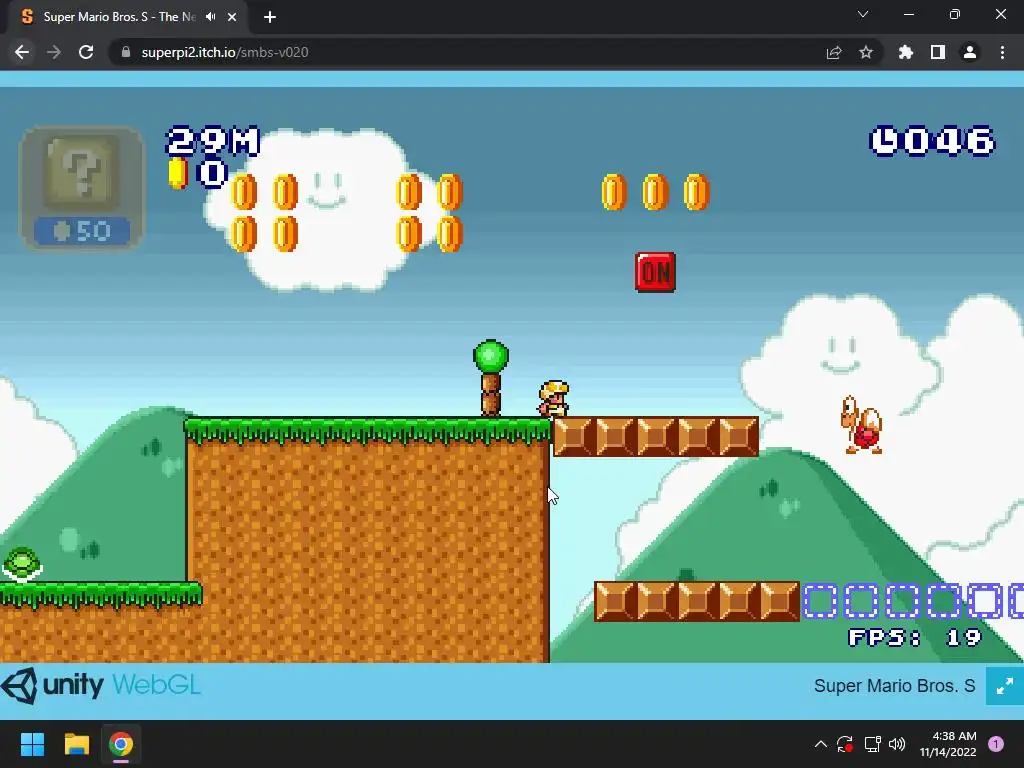Open File Explorer from taskbar

pos(76,744)
